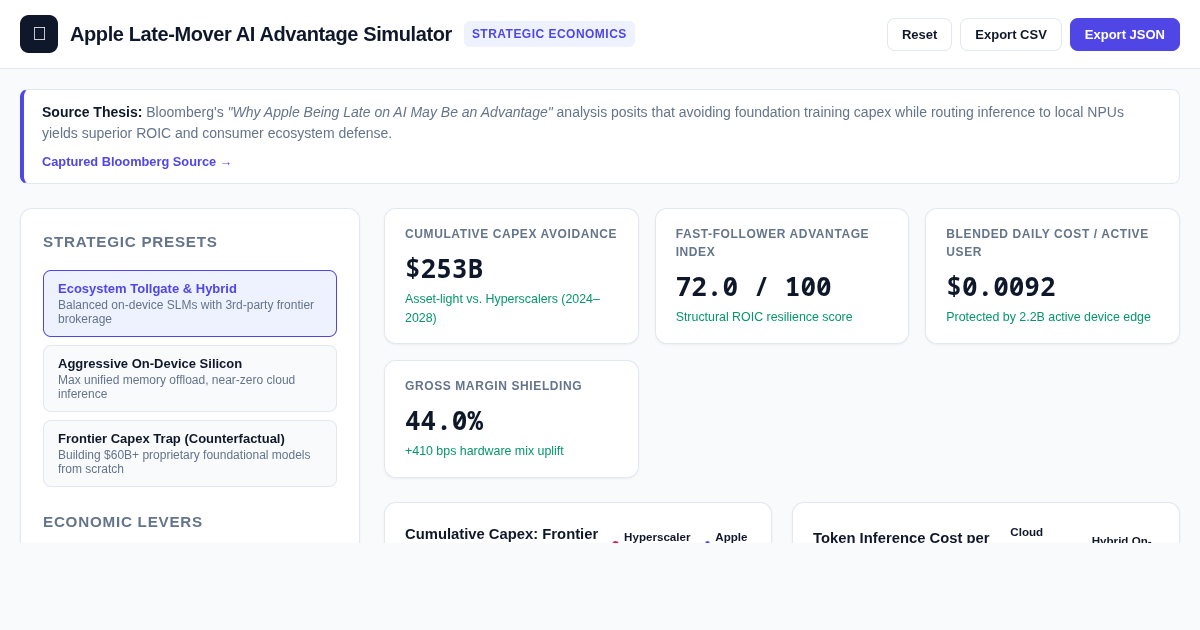The height and width of the screenshot is (630, 1200).
Task: Select Frontier Capex Trap (Counterfactual) preset
Action: tap(190, 453)
